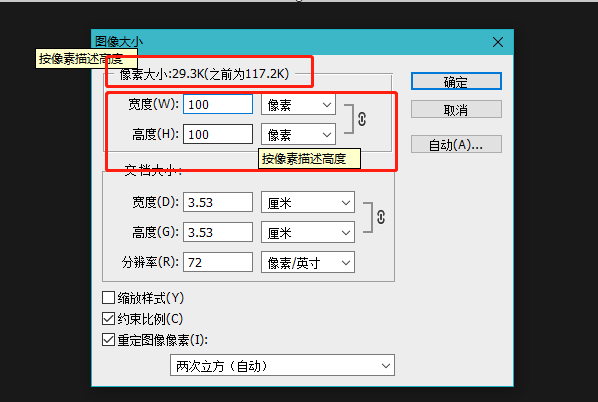Screen dimensions: 598x402
Task: Click the 取消 button
Action: pos(456,109)
